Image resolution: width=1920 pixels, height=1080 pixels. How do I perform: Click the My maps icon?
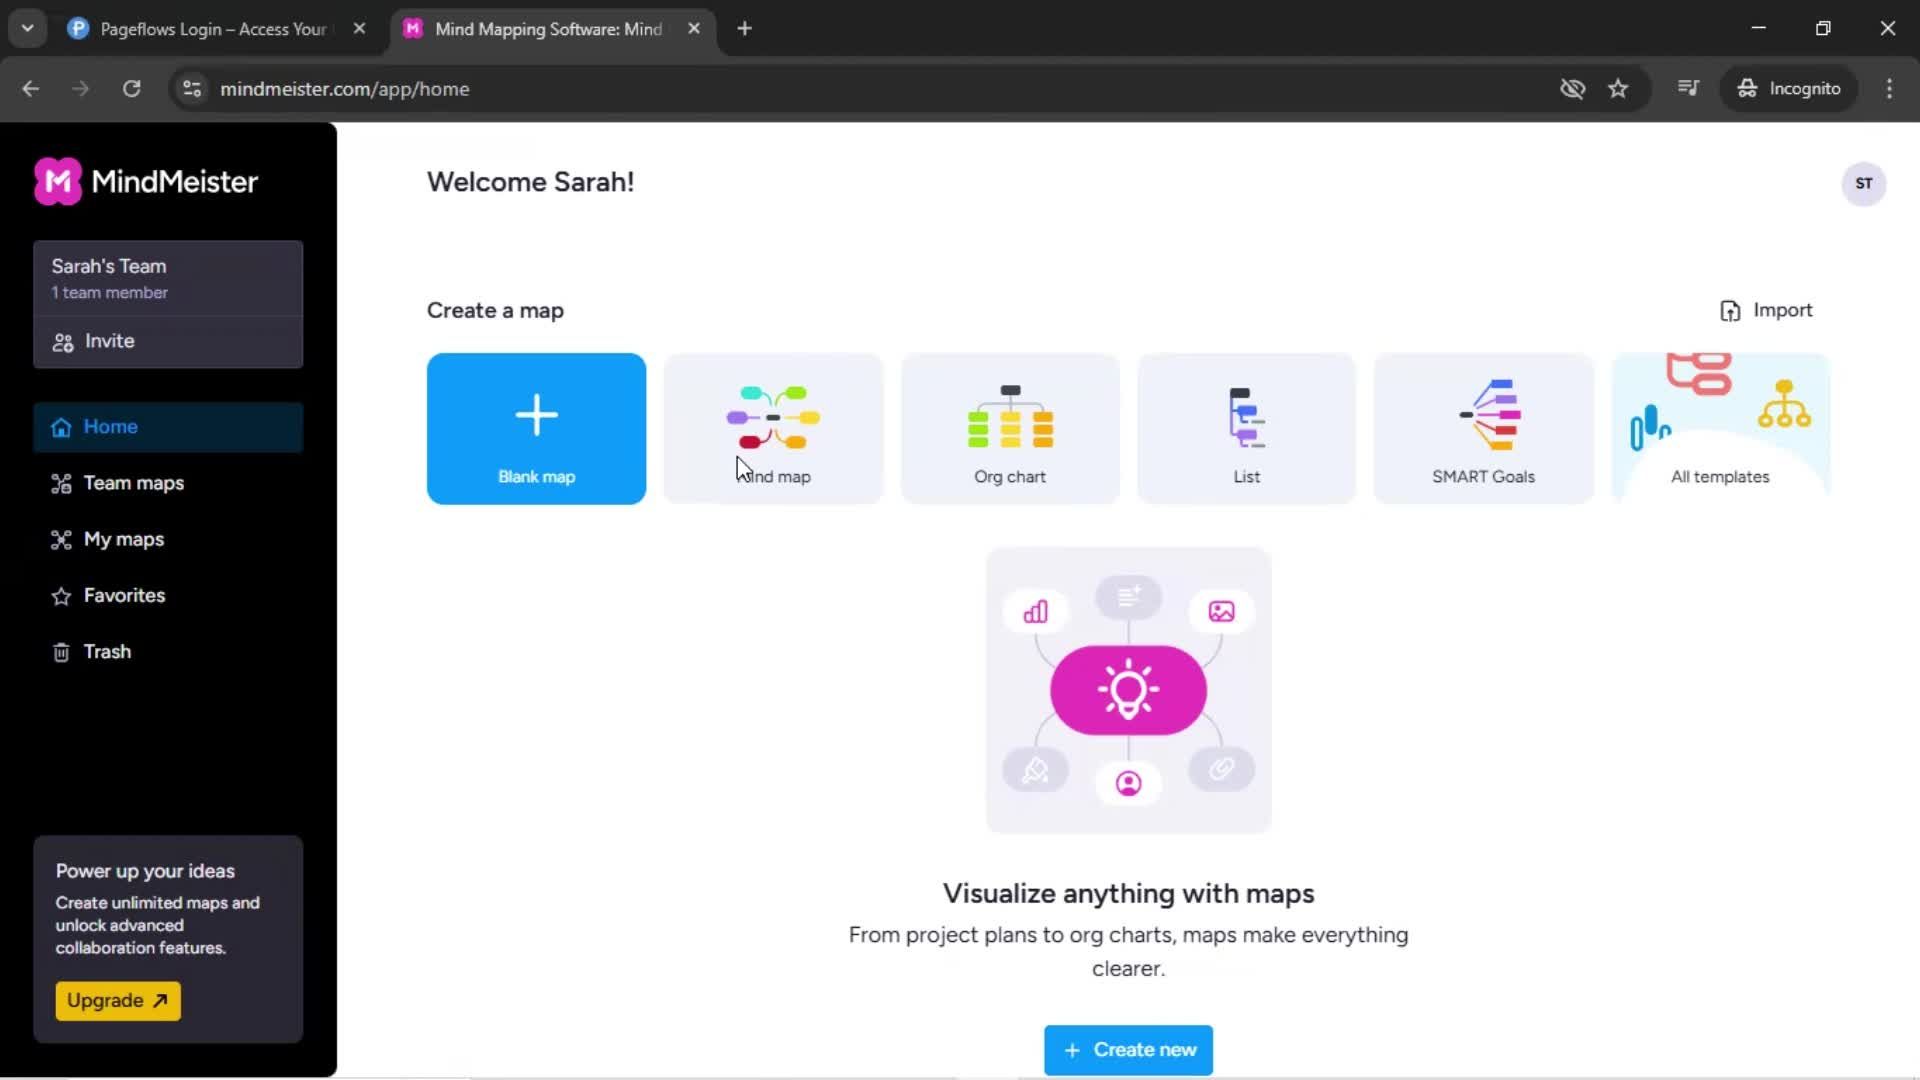pos(61,540)
